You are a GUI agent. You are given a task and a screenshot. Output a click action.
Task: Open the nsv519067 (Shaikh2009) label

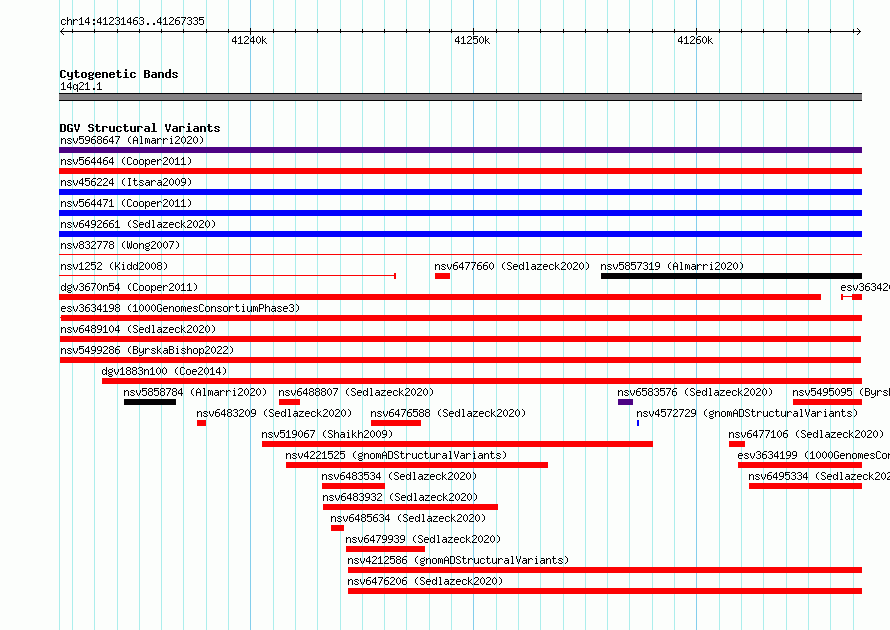tap(327, 434)
